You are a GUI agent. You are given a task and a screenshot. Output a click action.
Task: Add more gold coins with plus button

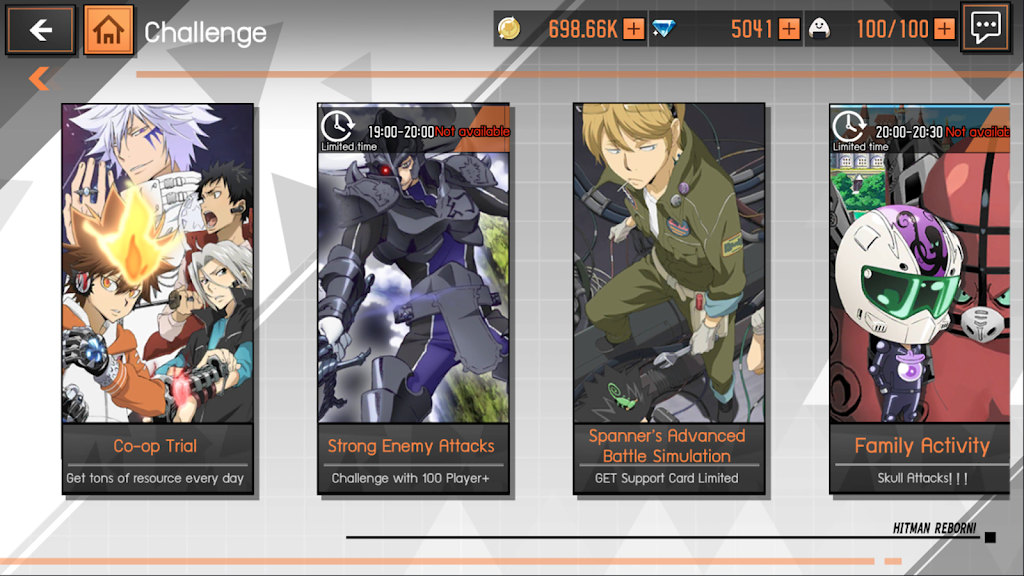[x=633, y=29]
